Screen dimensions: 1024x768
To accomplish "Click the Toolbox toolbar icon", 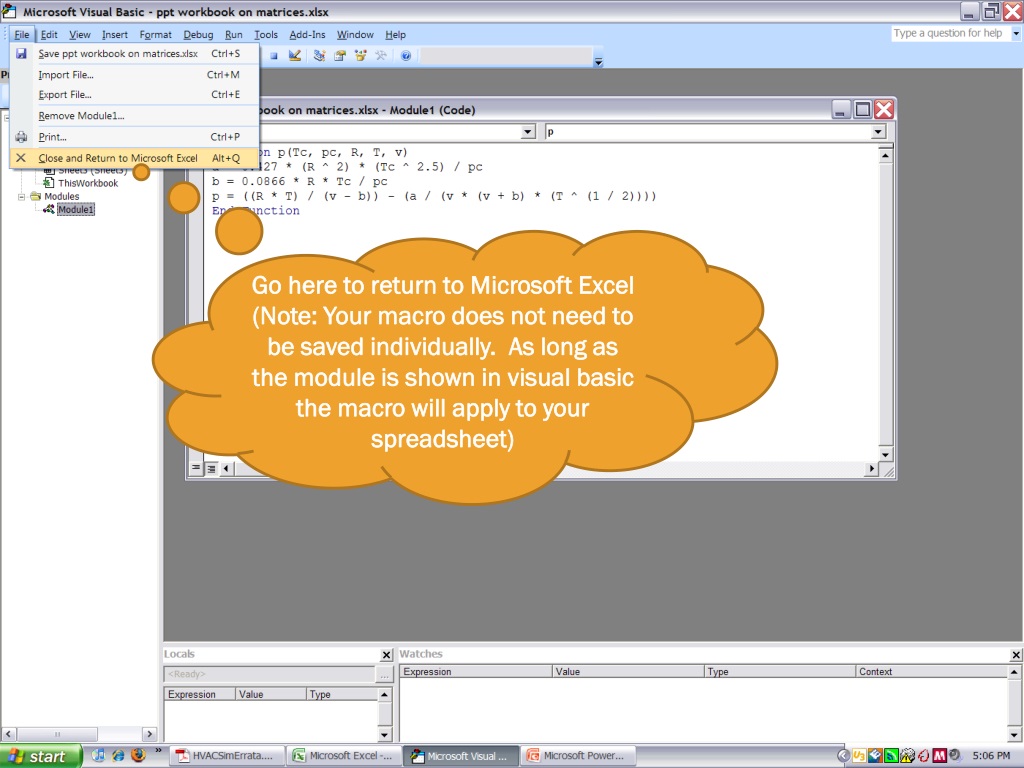I will pyautogui.click(x=381, y=56).
